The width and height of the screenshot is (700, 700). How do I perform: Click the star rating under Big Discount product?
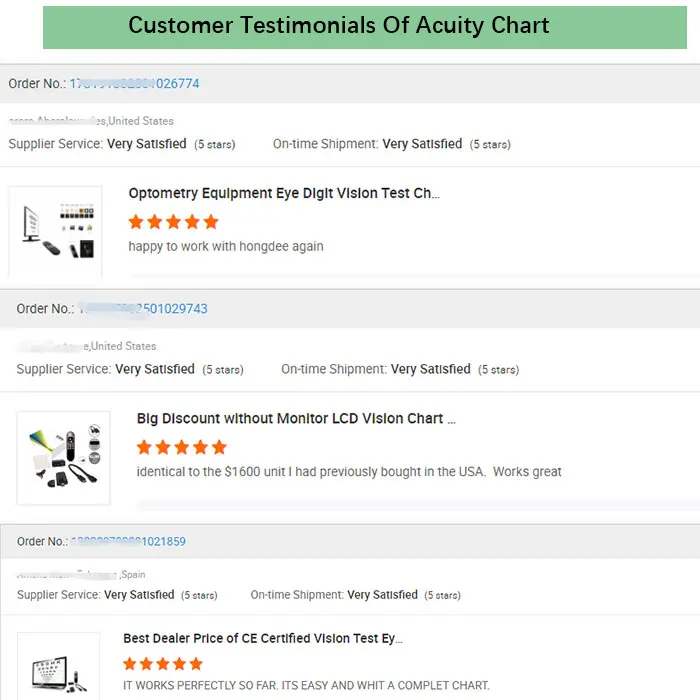(181, 447)
